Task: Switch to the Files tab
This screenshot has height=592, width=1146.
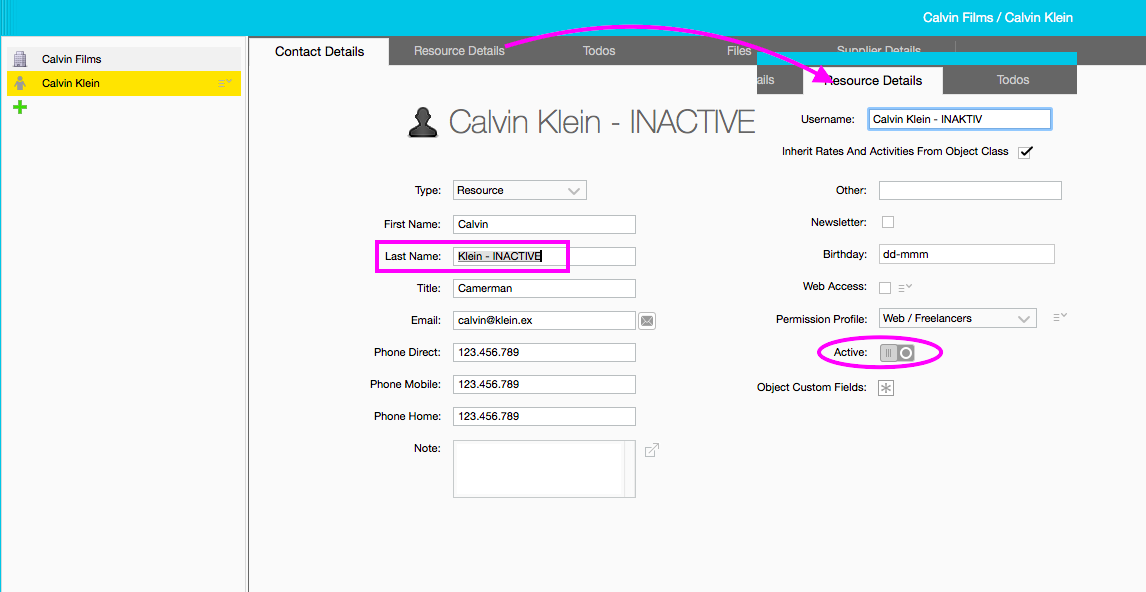Action: [738, 51]
